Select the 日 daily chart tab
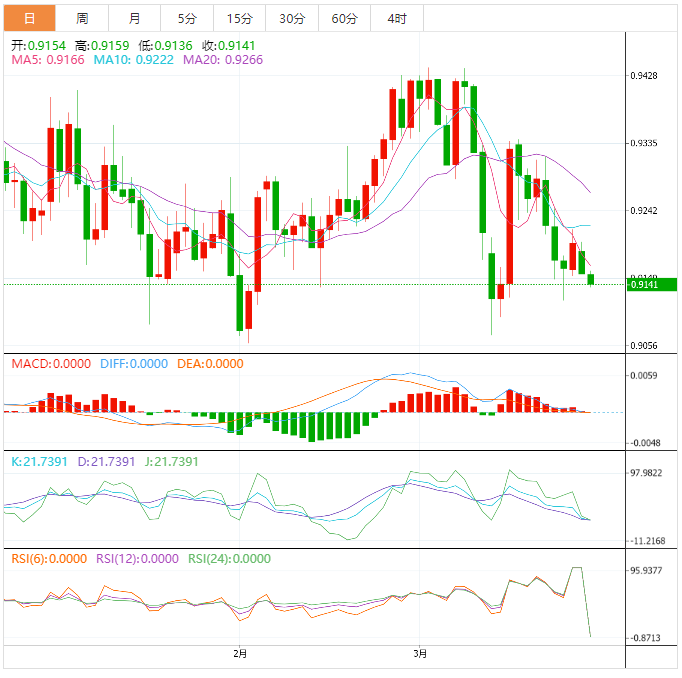Screen dimensions: 682x678 coord(30,18)
